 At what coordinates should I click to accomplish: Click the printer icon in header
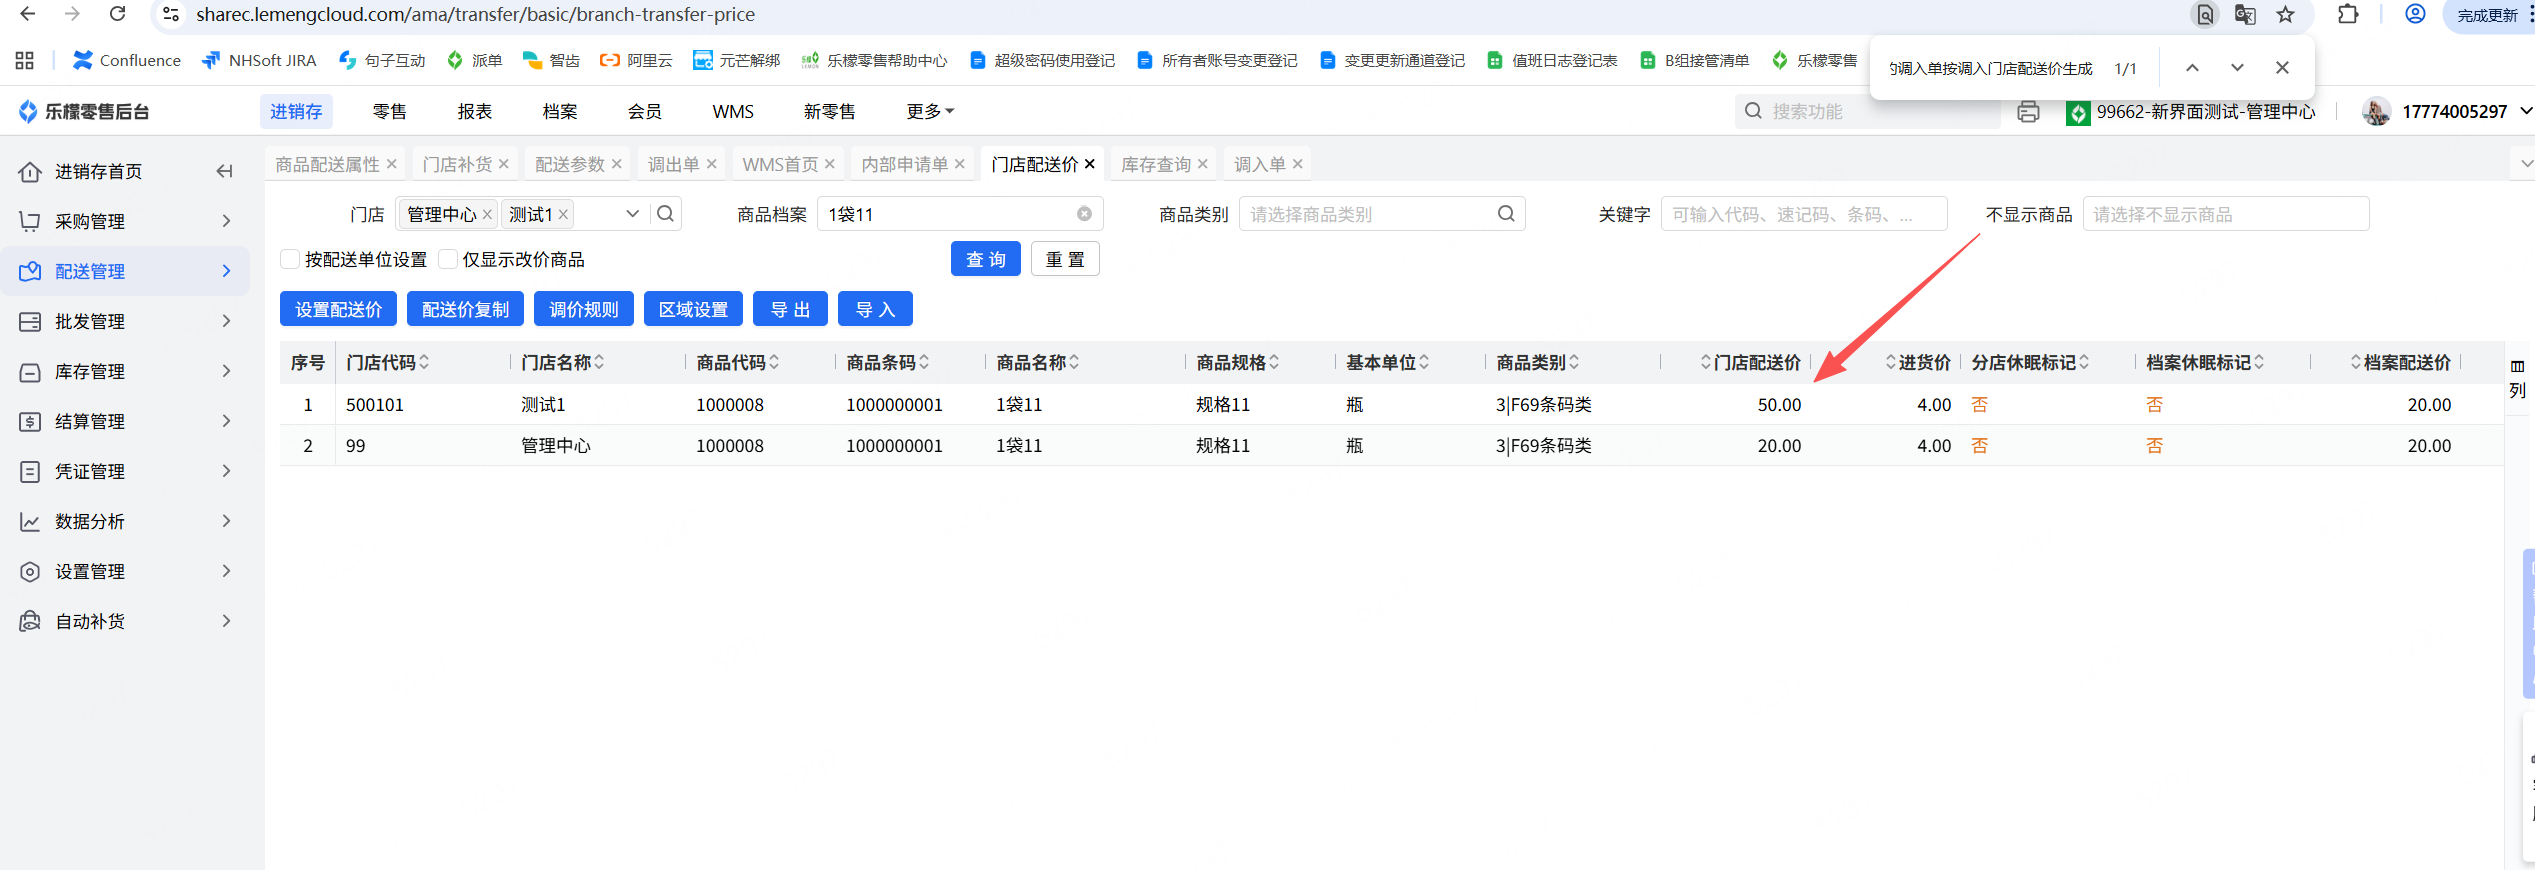point(2028,111)
